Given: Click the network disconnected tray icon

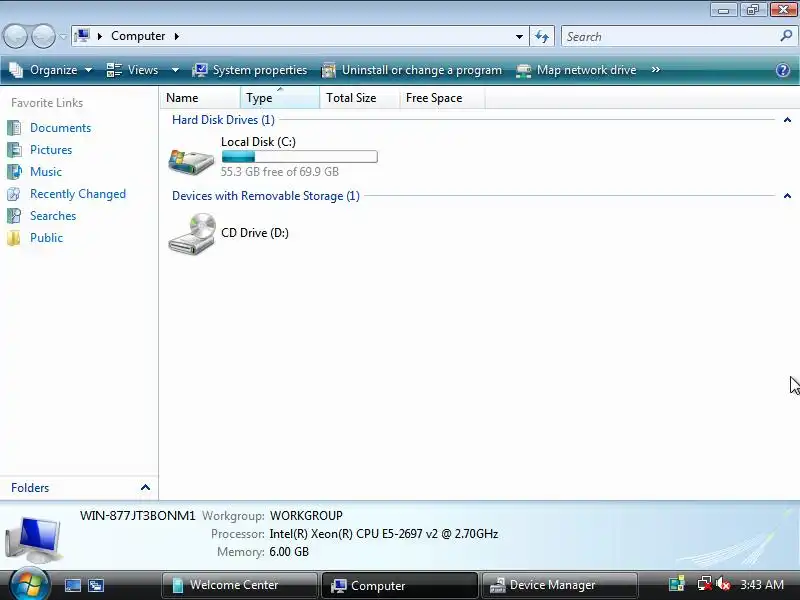Looking at the screenshot, I should pyautogui.click(x=705, y=584).
